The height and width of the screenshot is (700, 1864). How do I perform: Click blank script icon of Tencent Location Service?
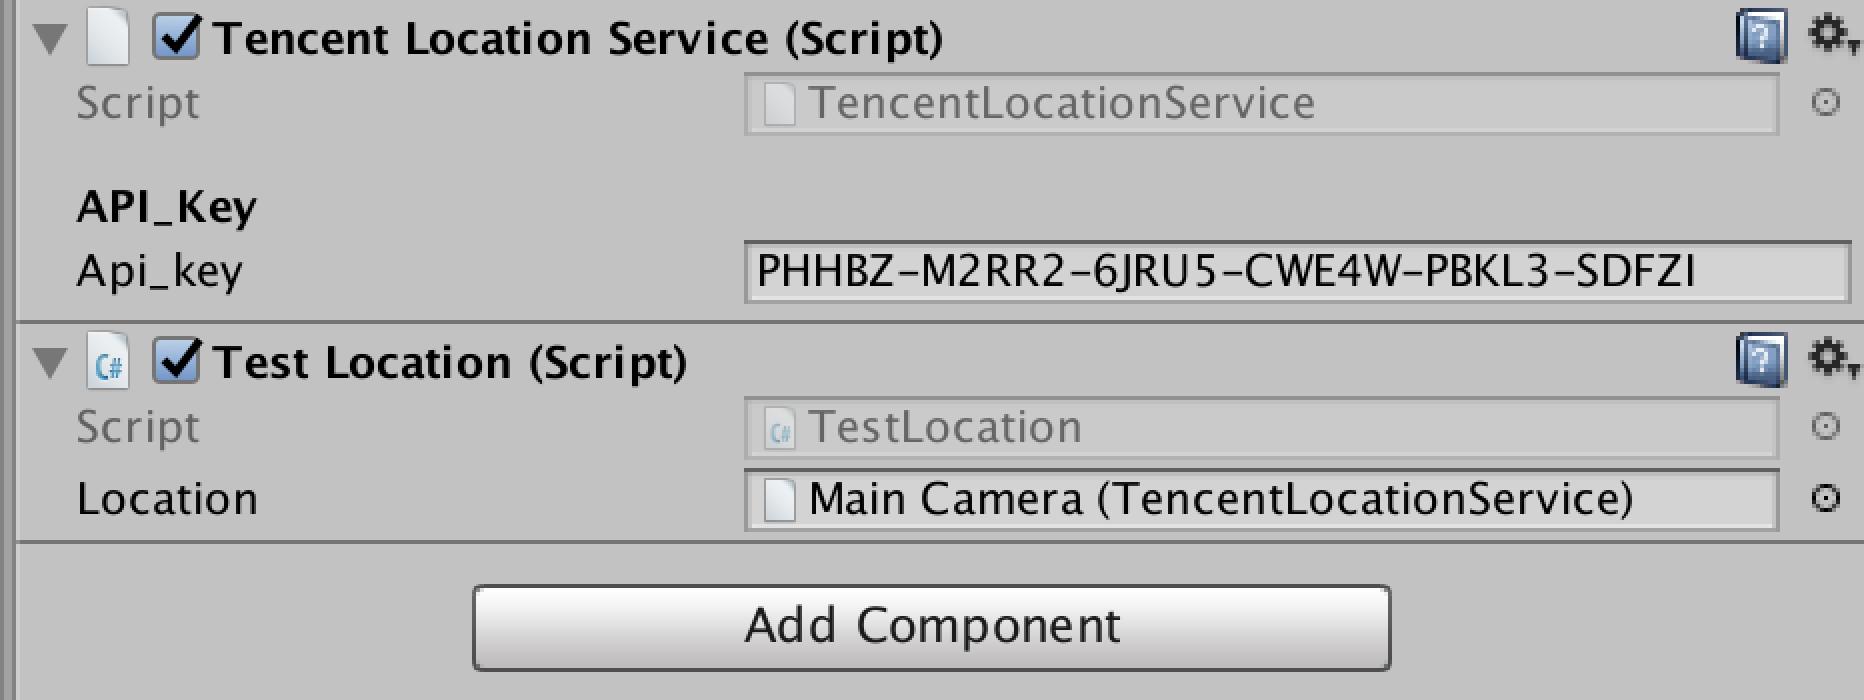(108, 39)
